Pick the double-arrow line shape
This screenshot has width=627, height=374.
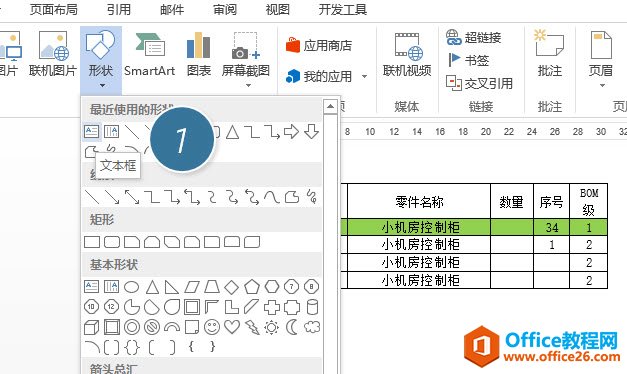coord(132,197)
